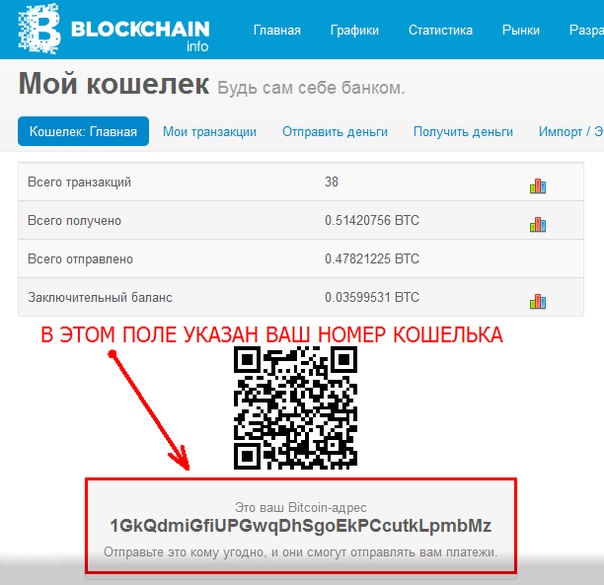Open chart icon for Всего получено row
Viewport: 604px width, 585px height.
[538, 225]
